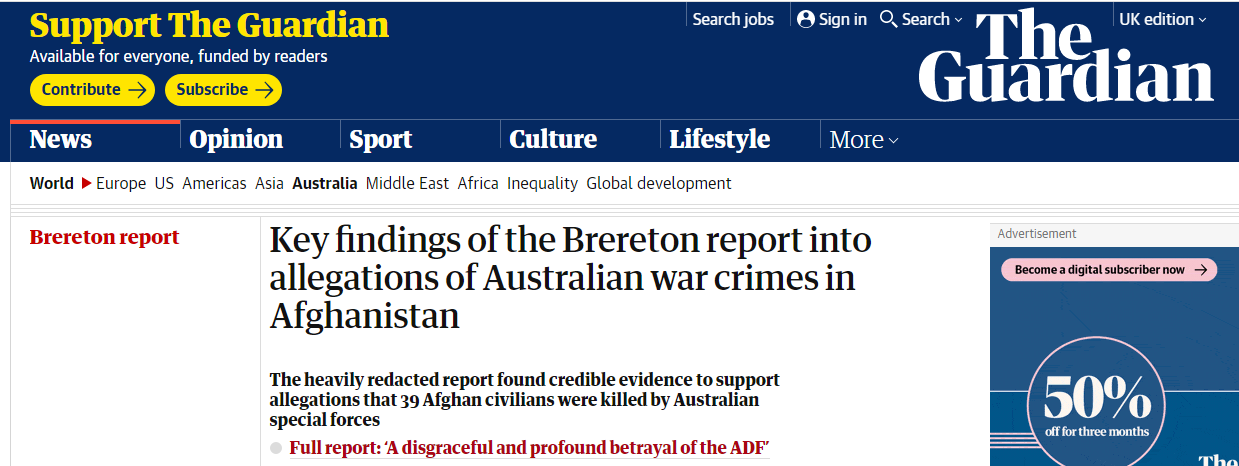Open the Opinion section tab
The image size is (1239, 466).
(236, 140)
